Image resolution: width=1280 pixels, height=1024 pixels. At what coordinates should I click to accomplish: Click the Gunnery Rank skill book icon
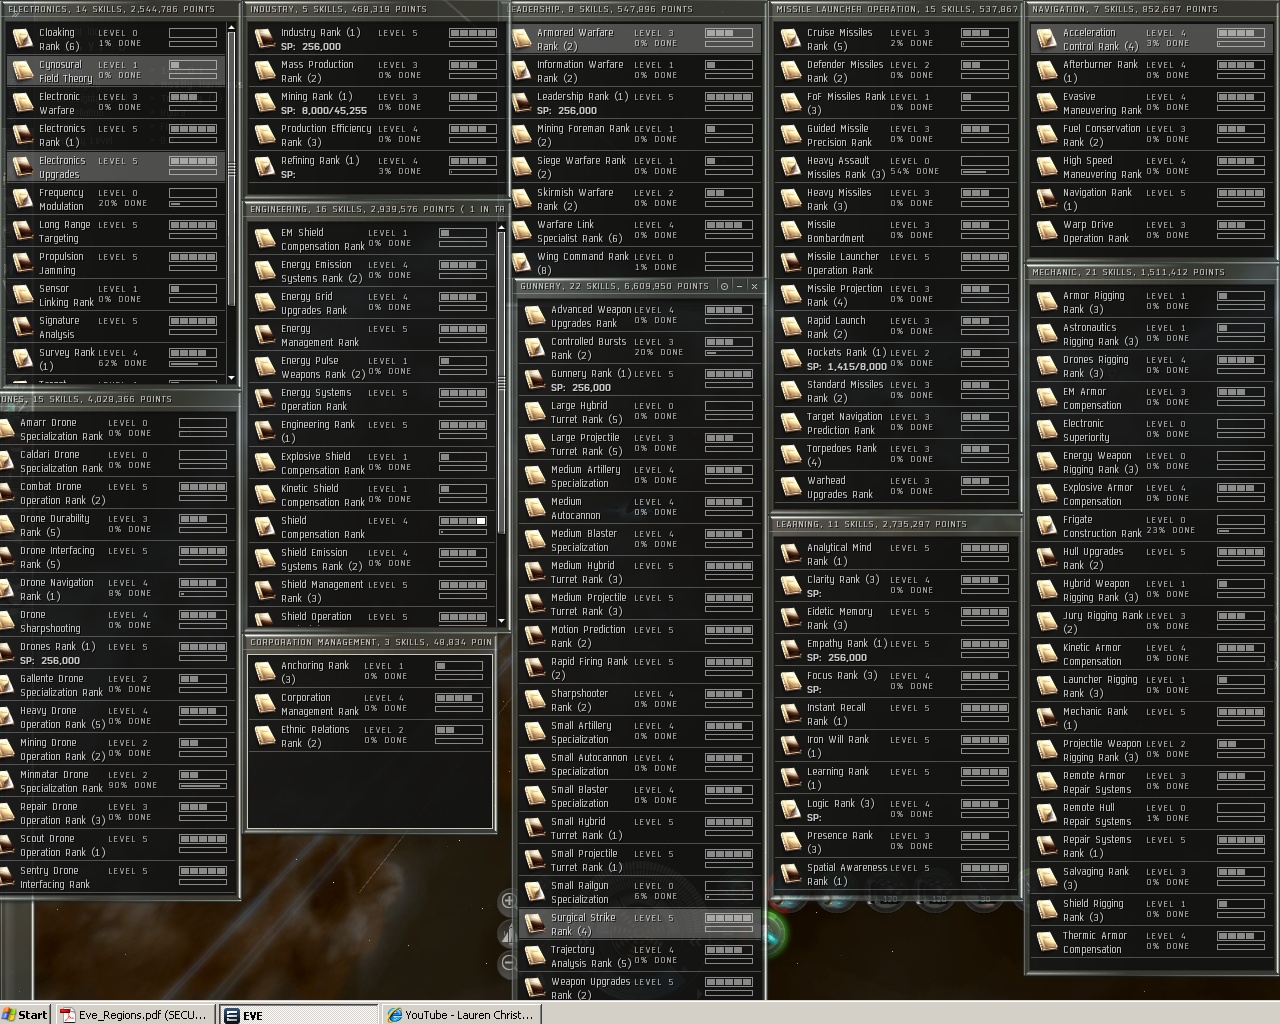(x=534, y=380)
